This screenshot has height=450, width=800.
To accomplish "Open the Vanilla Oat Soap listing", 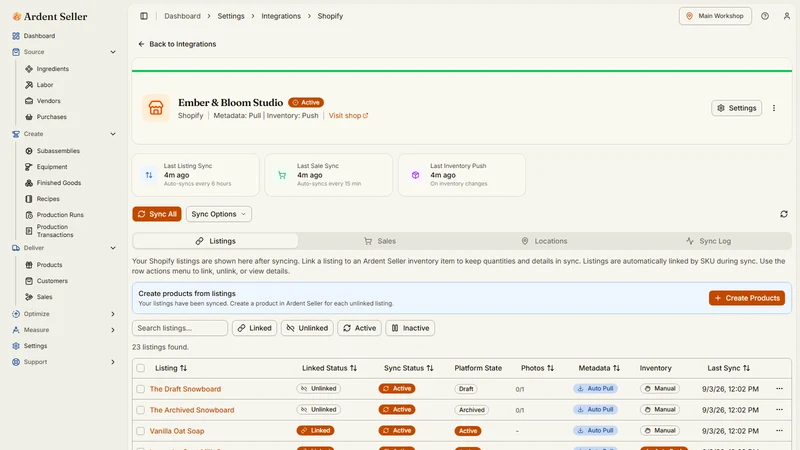I will (177, 431).
